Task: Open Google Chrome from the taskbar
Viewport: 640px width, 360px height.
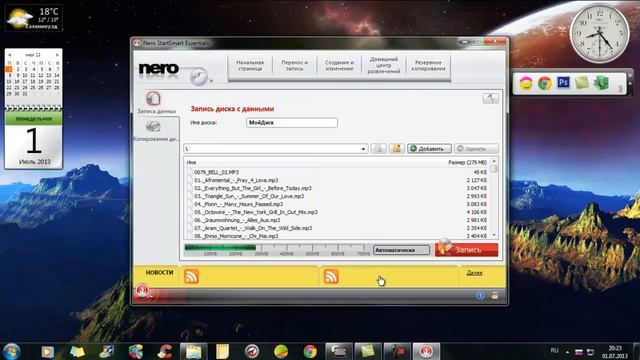Action: [x=310, y=351]
